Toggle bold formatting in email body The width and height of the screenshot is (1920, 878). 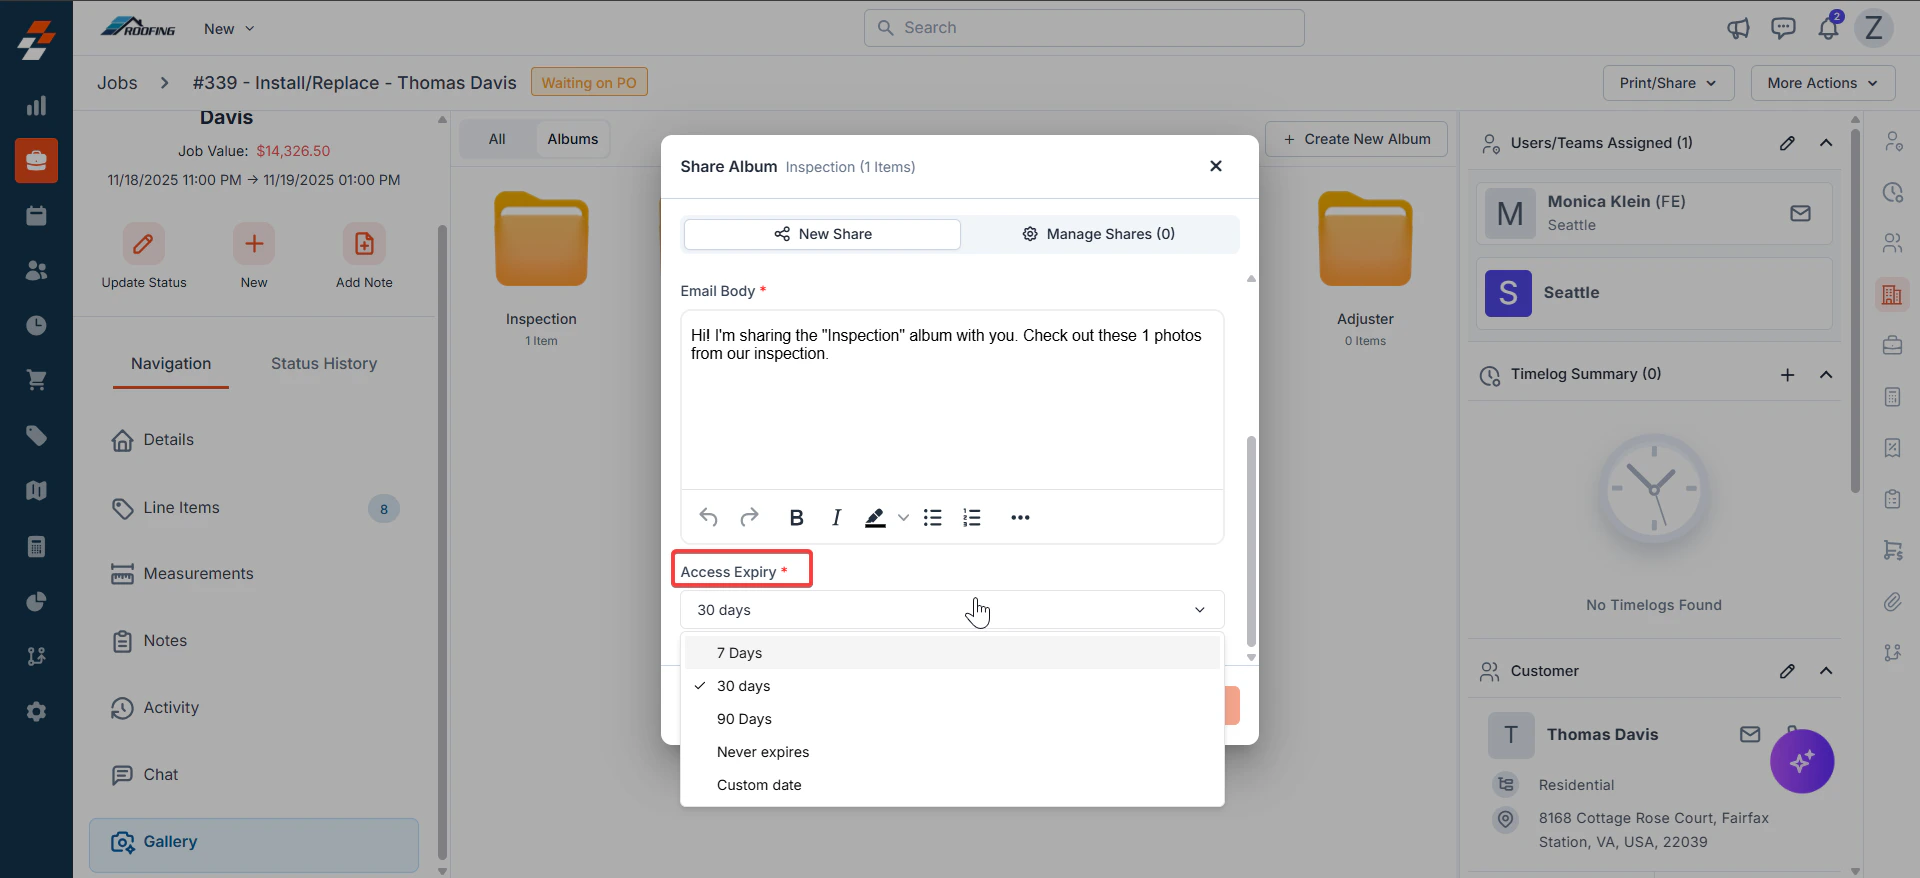[796, 517]
